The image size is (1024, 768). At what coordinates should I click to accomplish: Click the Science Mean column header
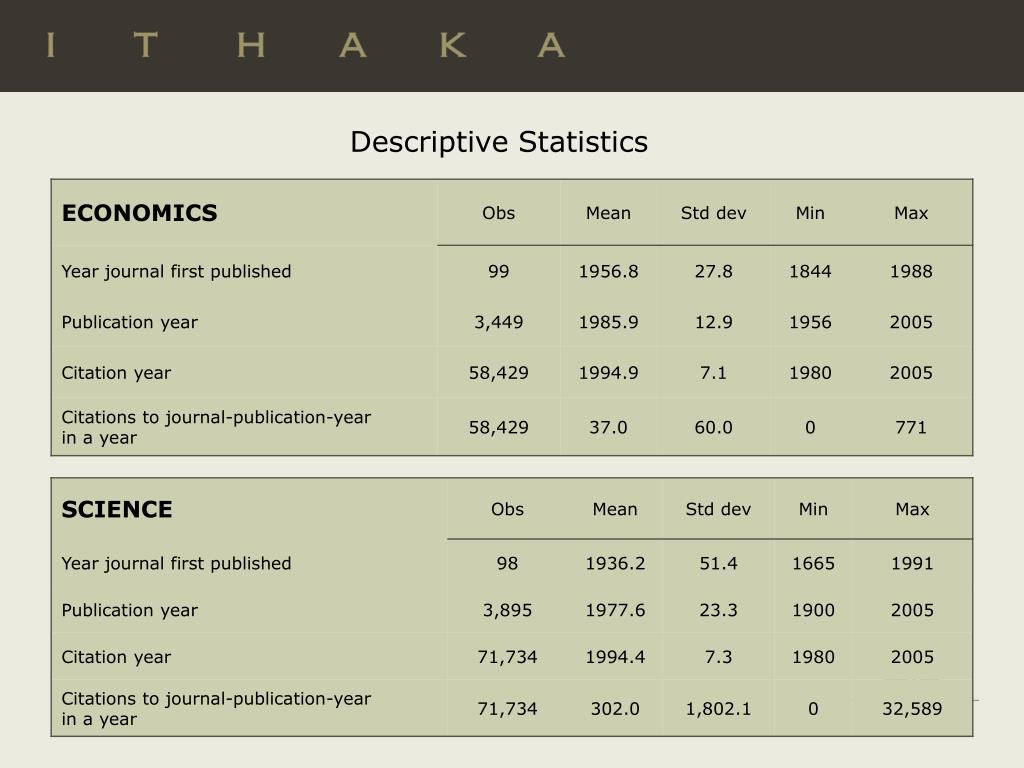615,509
